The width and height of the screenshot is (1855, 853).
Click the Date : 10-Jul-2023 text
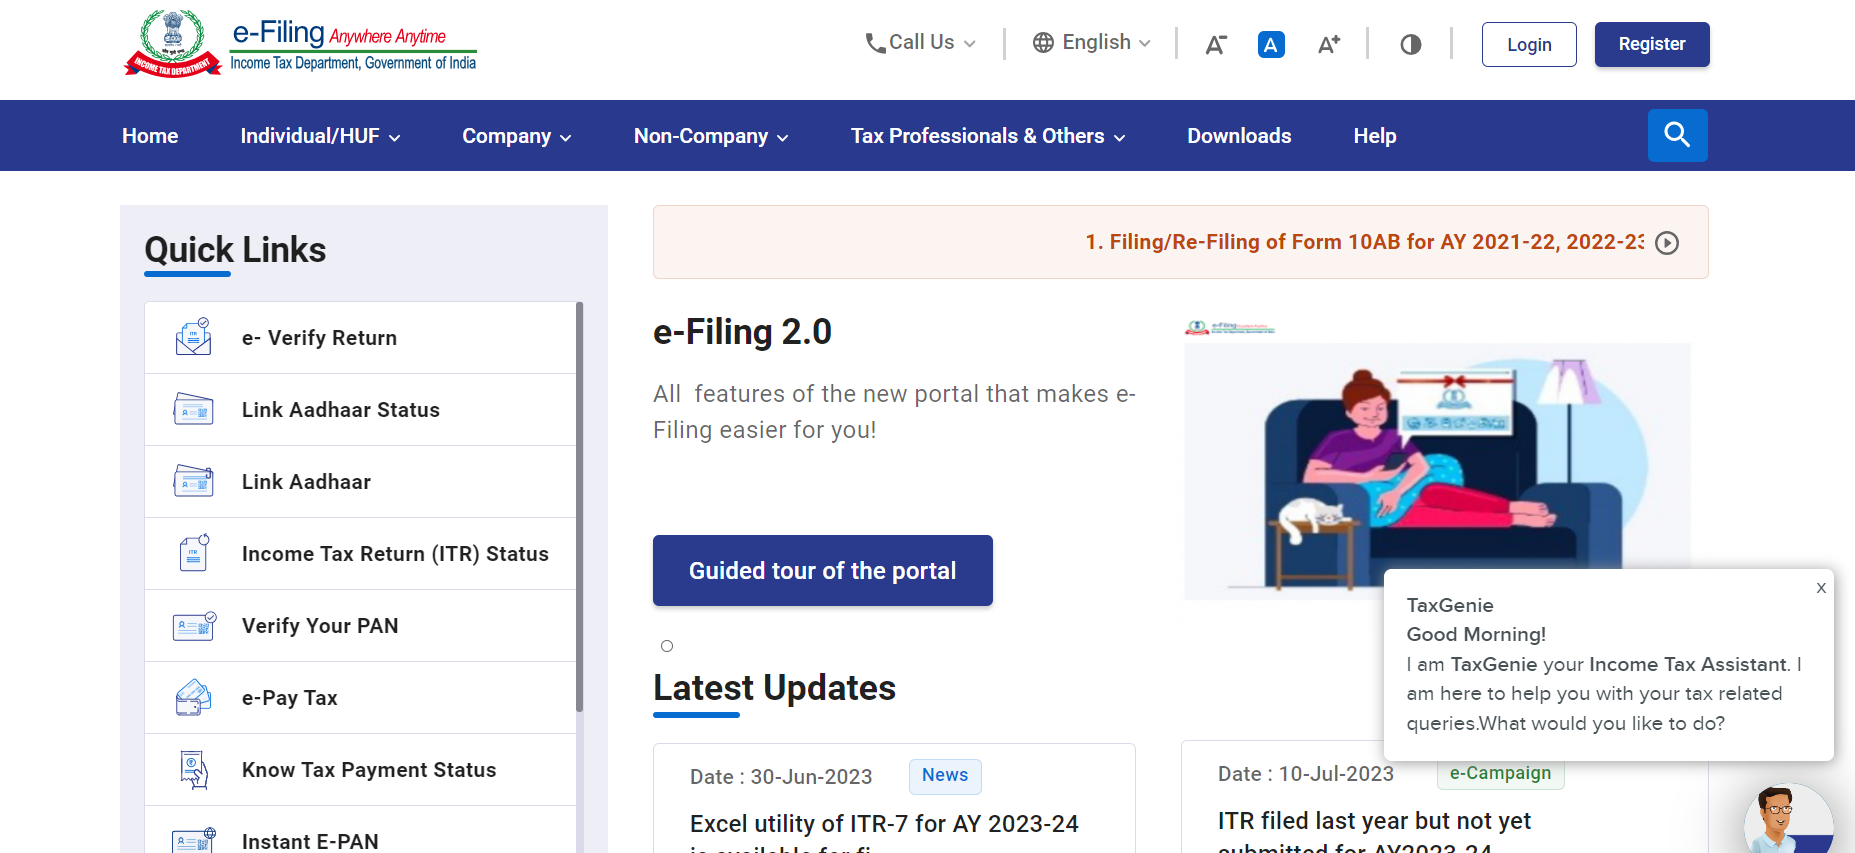tap(1305, 774)
